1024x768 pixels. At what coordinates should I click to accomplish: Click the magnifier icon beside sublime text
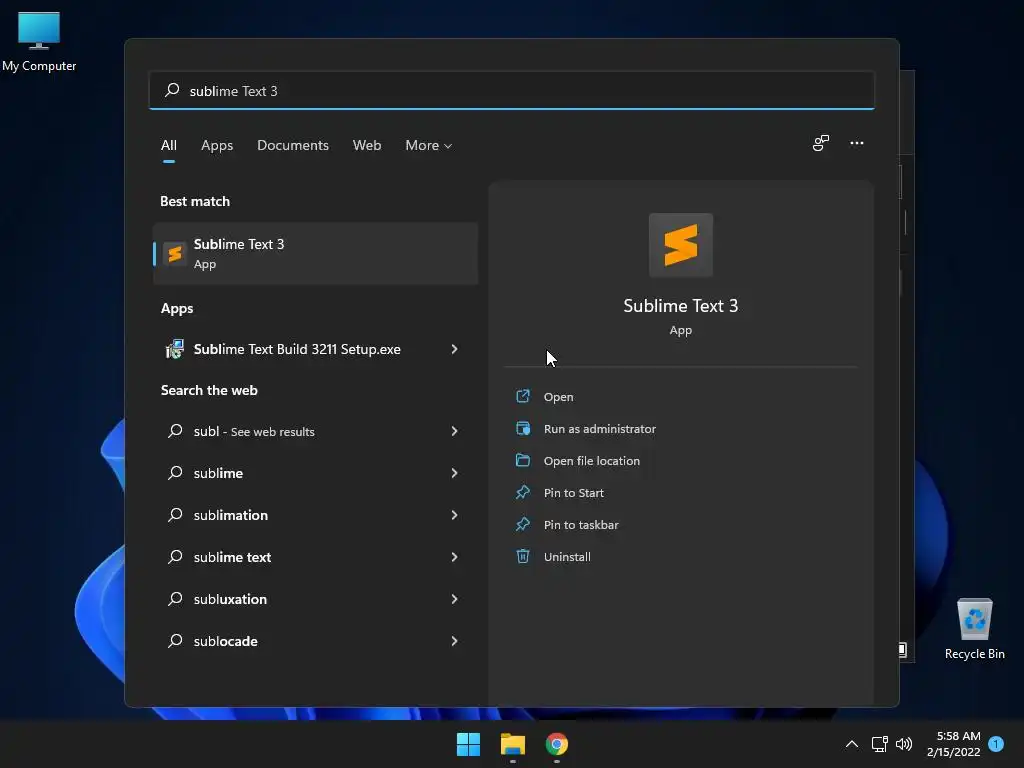[x=175, y=557]
